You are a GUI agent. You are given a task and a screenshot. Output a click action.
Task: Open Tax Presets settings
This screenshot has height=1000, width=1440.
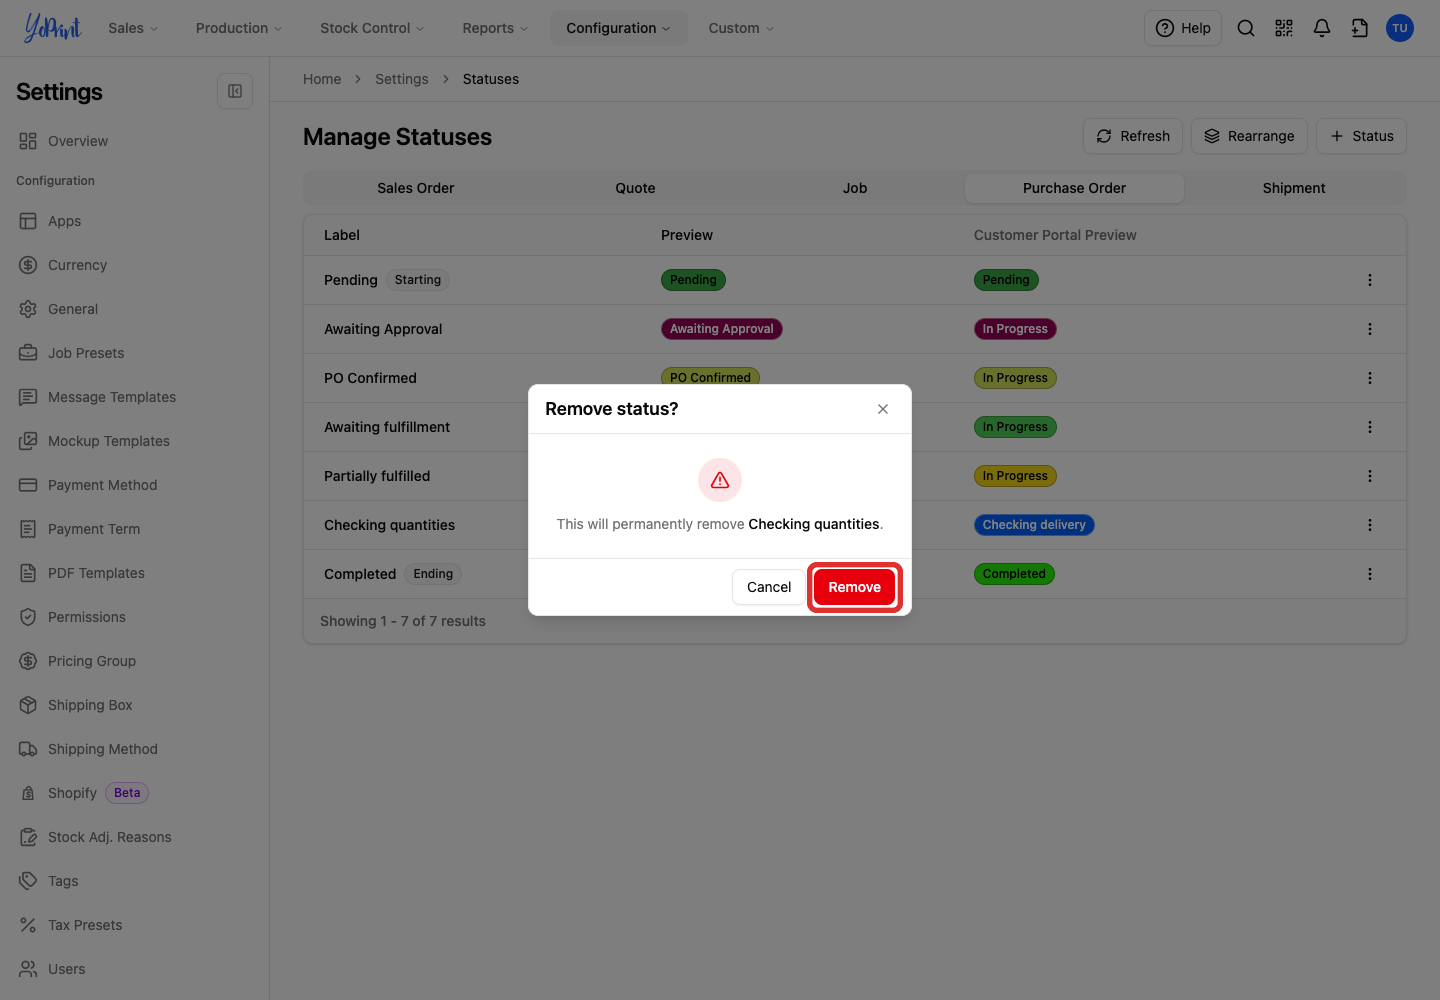(134, 925)
